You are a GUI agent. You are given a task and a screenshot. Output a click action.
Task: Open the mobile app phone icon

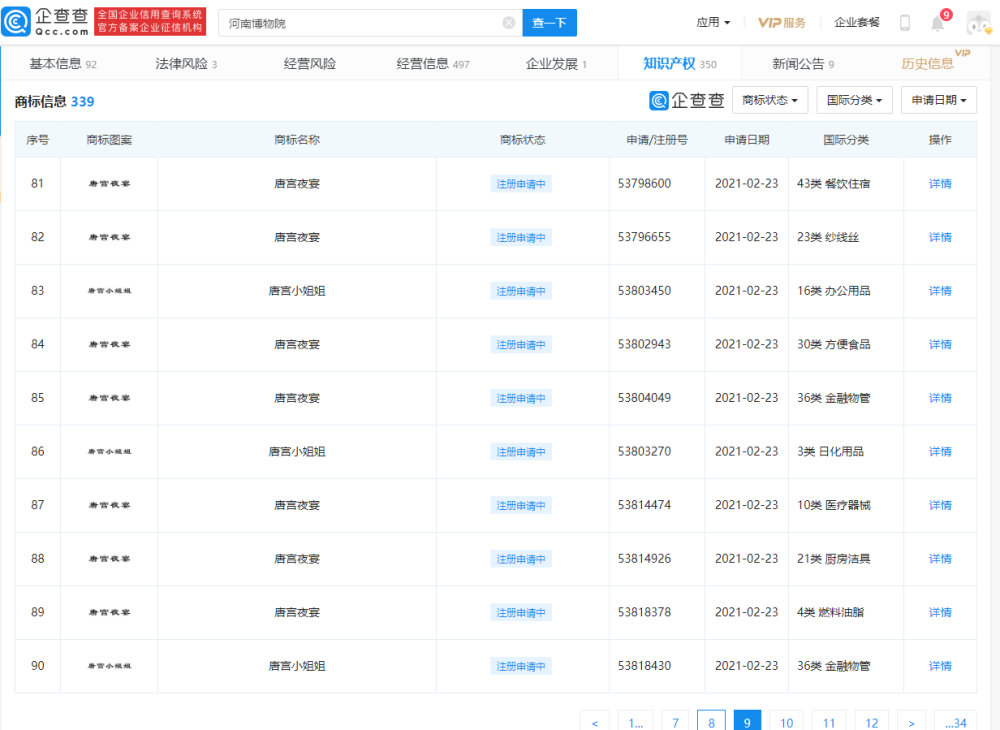(x=905, y=23)
